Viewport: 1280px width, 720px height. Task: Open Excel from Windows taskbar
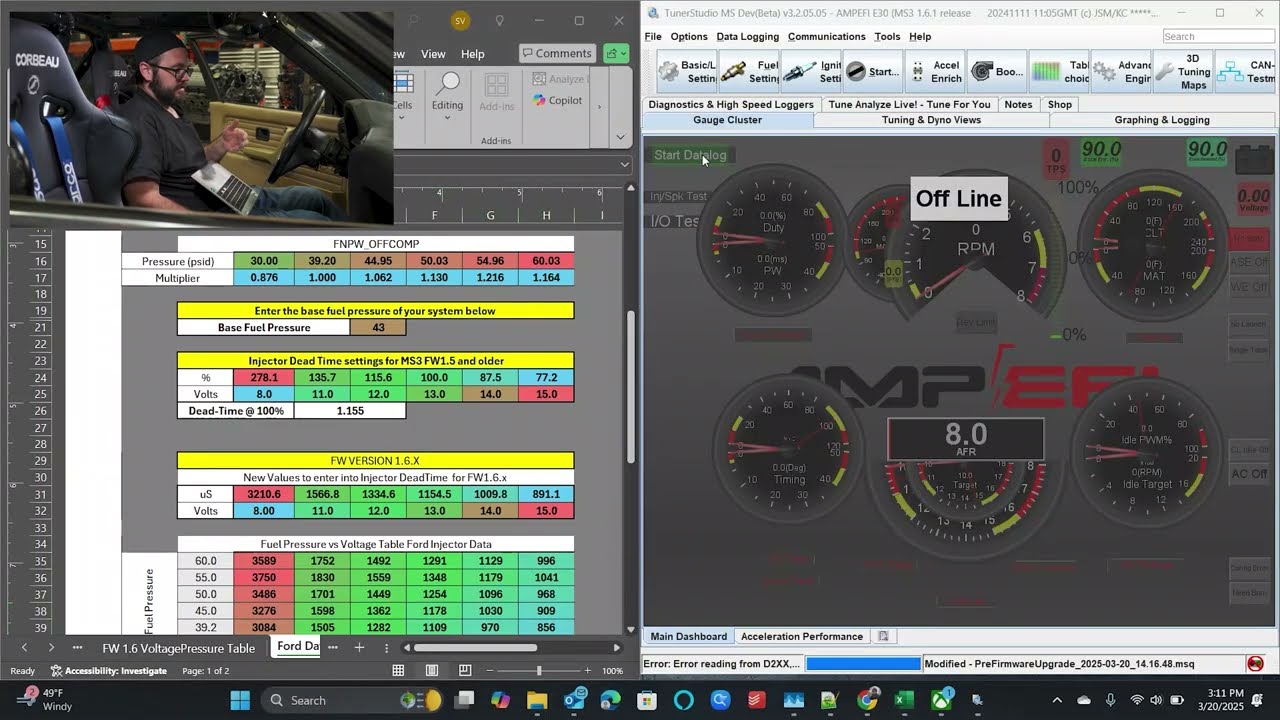coord(903,700)
